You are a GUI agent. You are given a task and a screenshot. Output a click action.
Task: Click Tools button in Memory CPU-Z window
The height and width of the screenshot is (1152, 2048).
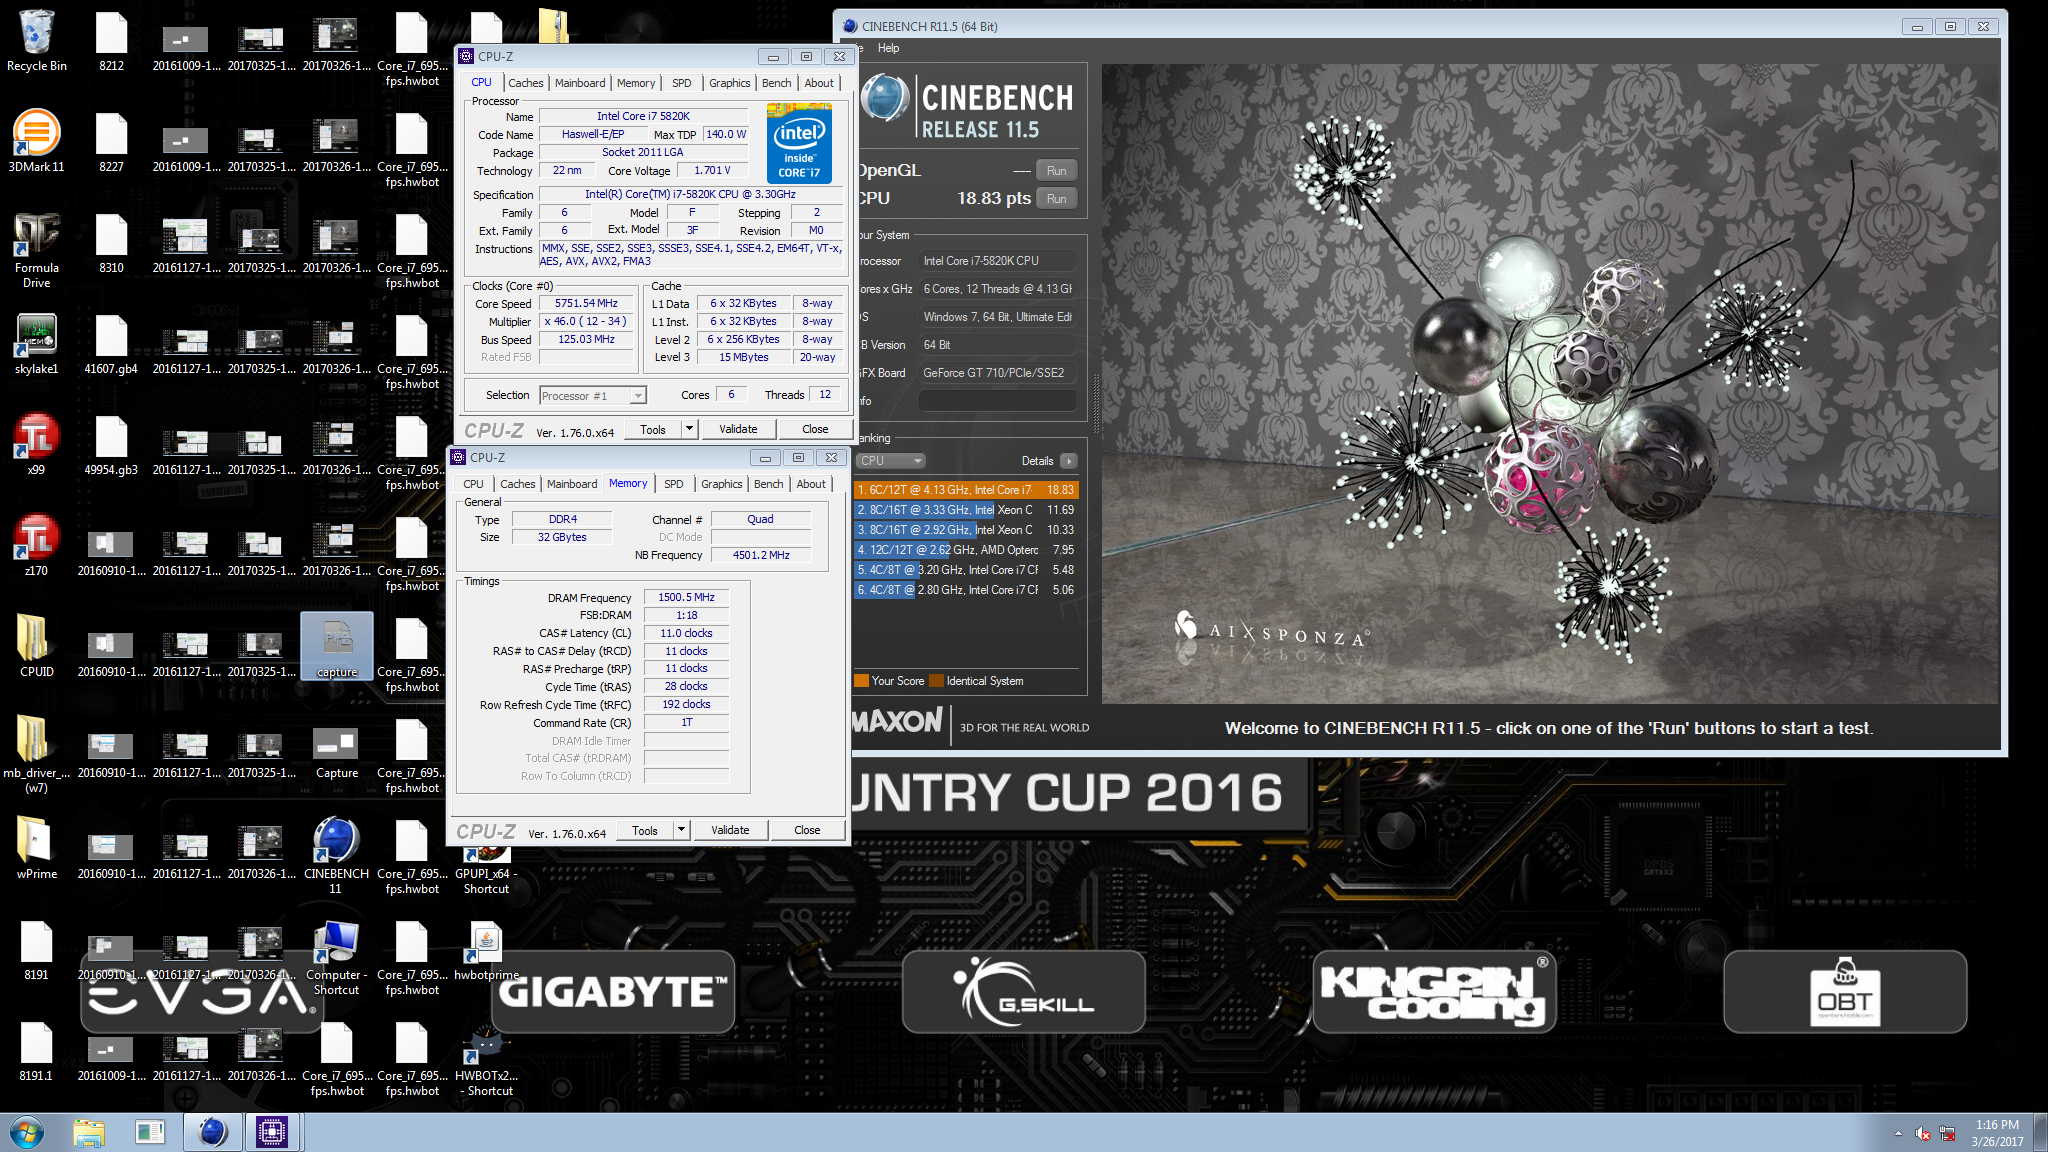pos(645,830)
